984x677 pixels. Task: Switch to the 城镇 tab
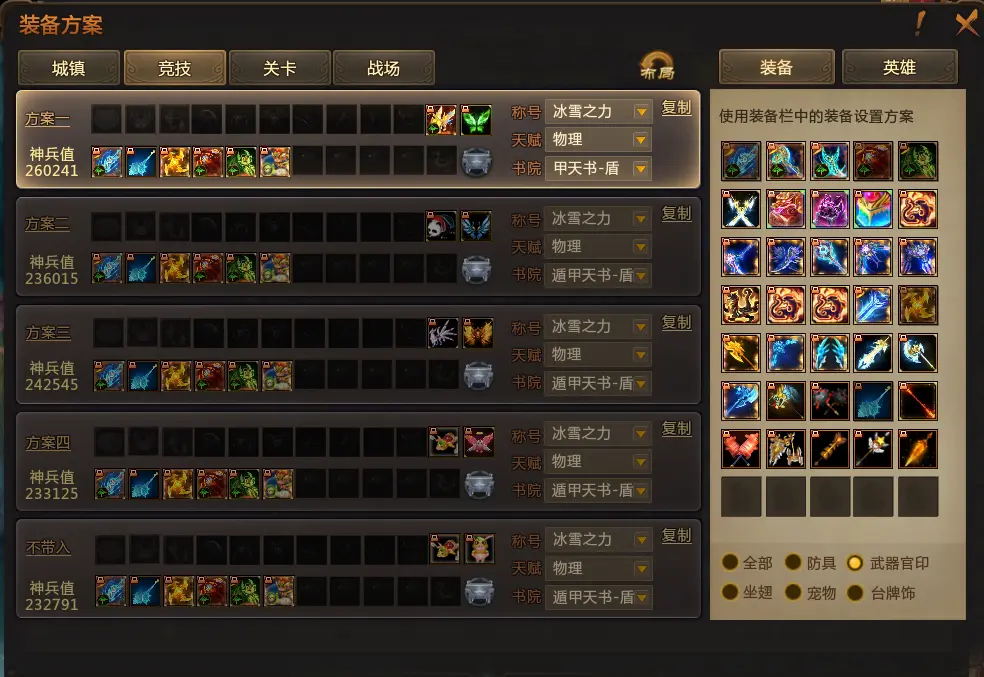tap(69, 68)
